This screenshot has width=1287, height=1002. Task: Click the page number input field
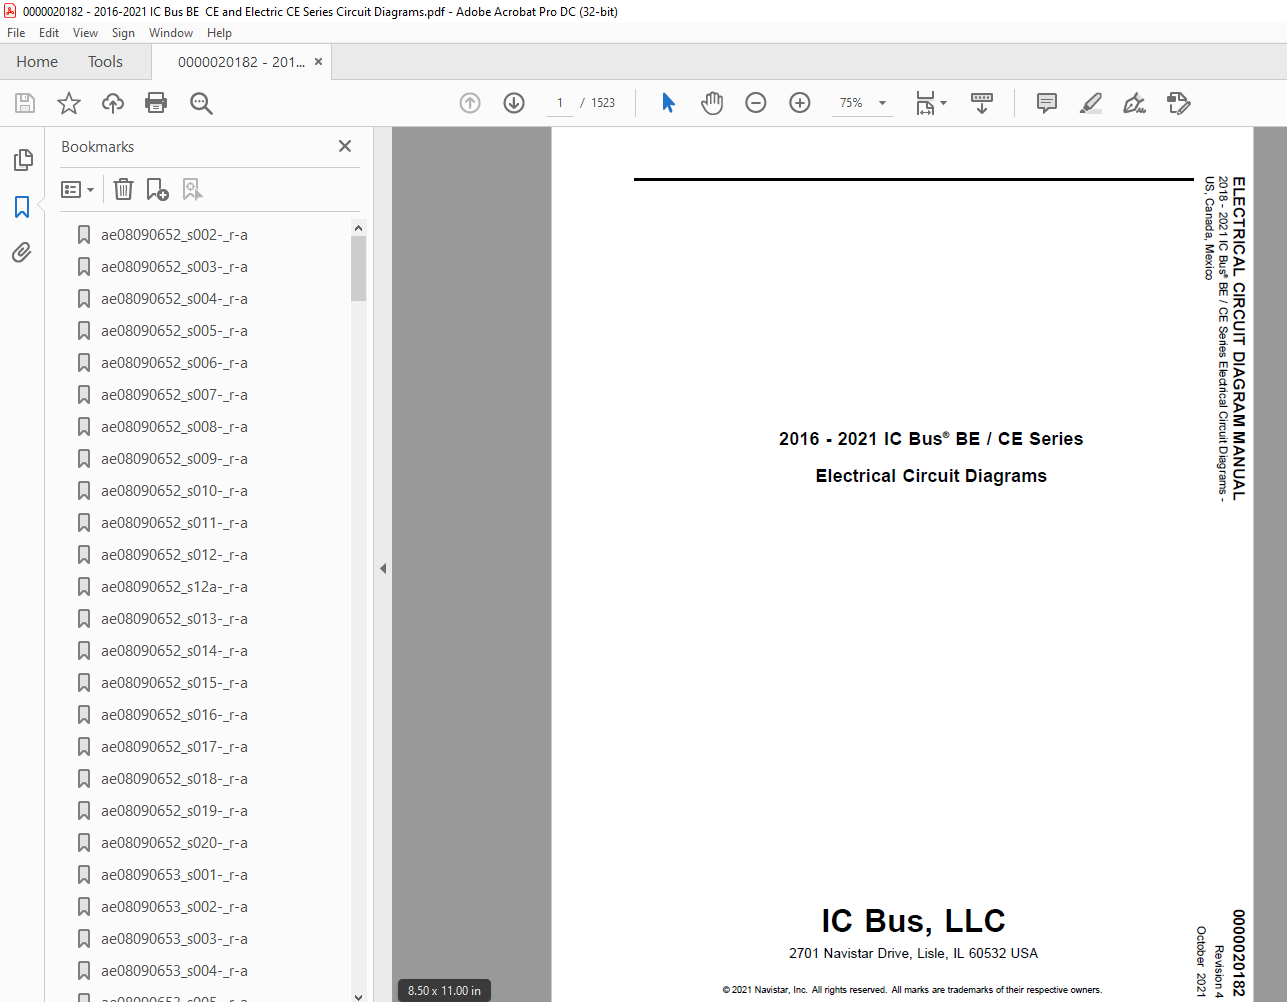(x=560, y=103)
